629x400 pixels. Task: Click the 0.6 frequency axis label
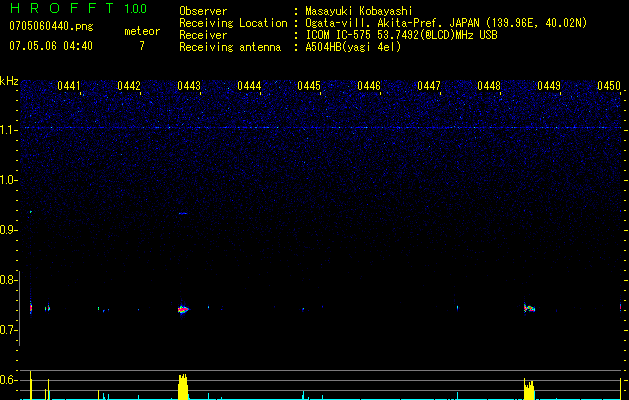(x=9, y=380)
